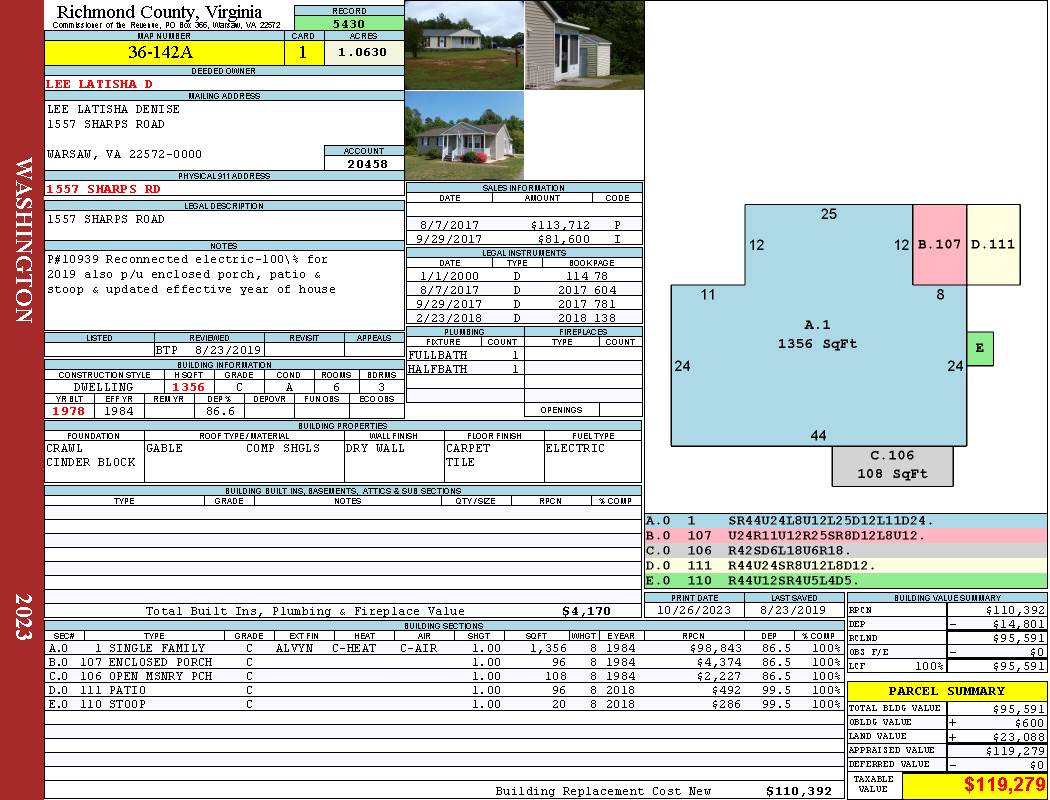Click the front yard house photo thumbnail

click(x=464, y=45)
